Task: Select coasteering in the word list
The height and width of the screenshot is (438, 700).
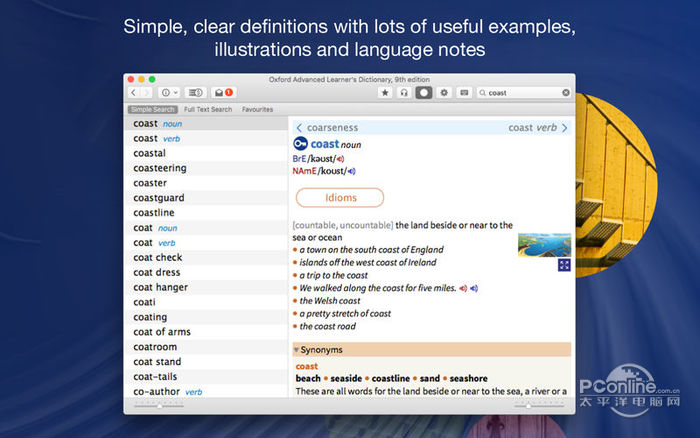Action: [206, 168]
